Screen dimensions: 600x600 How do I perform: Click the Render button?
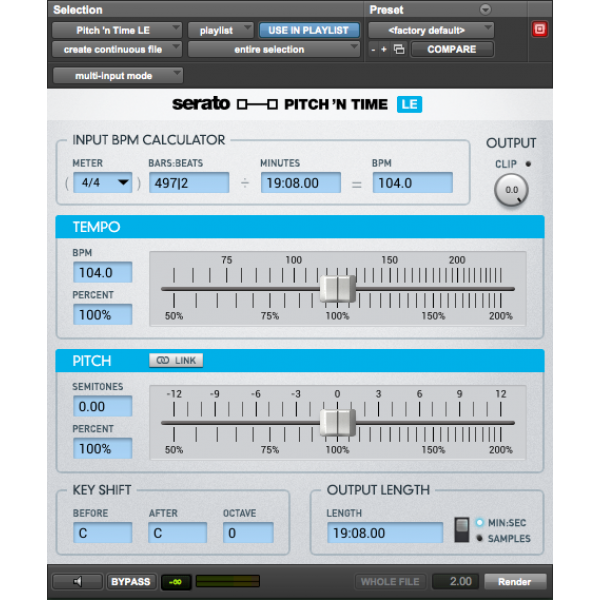[x=515, y=582]
